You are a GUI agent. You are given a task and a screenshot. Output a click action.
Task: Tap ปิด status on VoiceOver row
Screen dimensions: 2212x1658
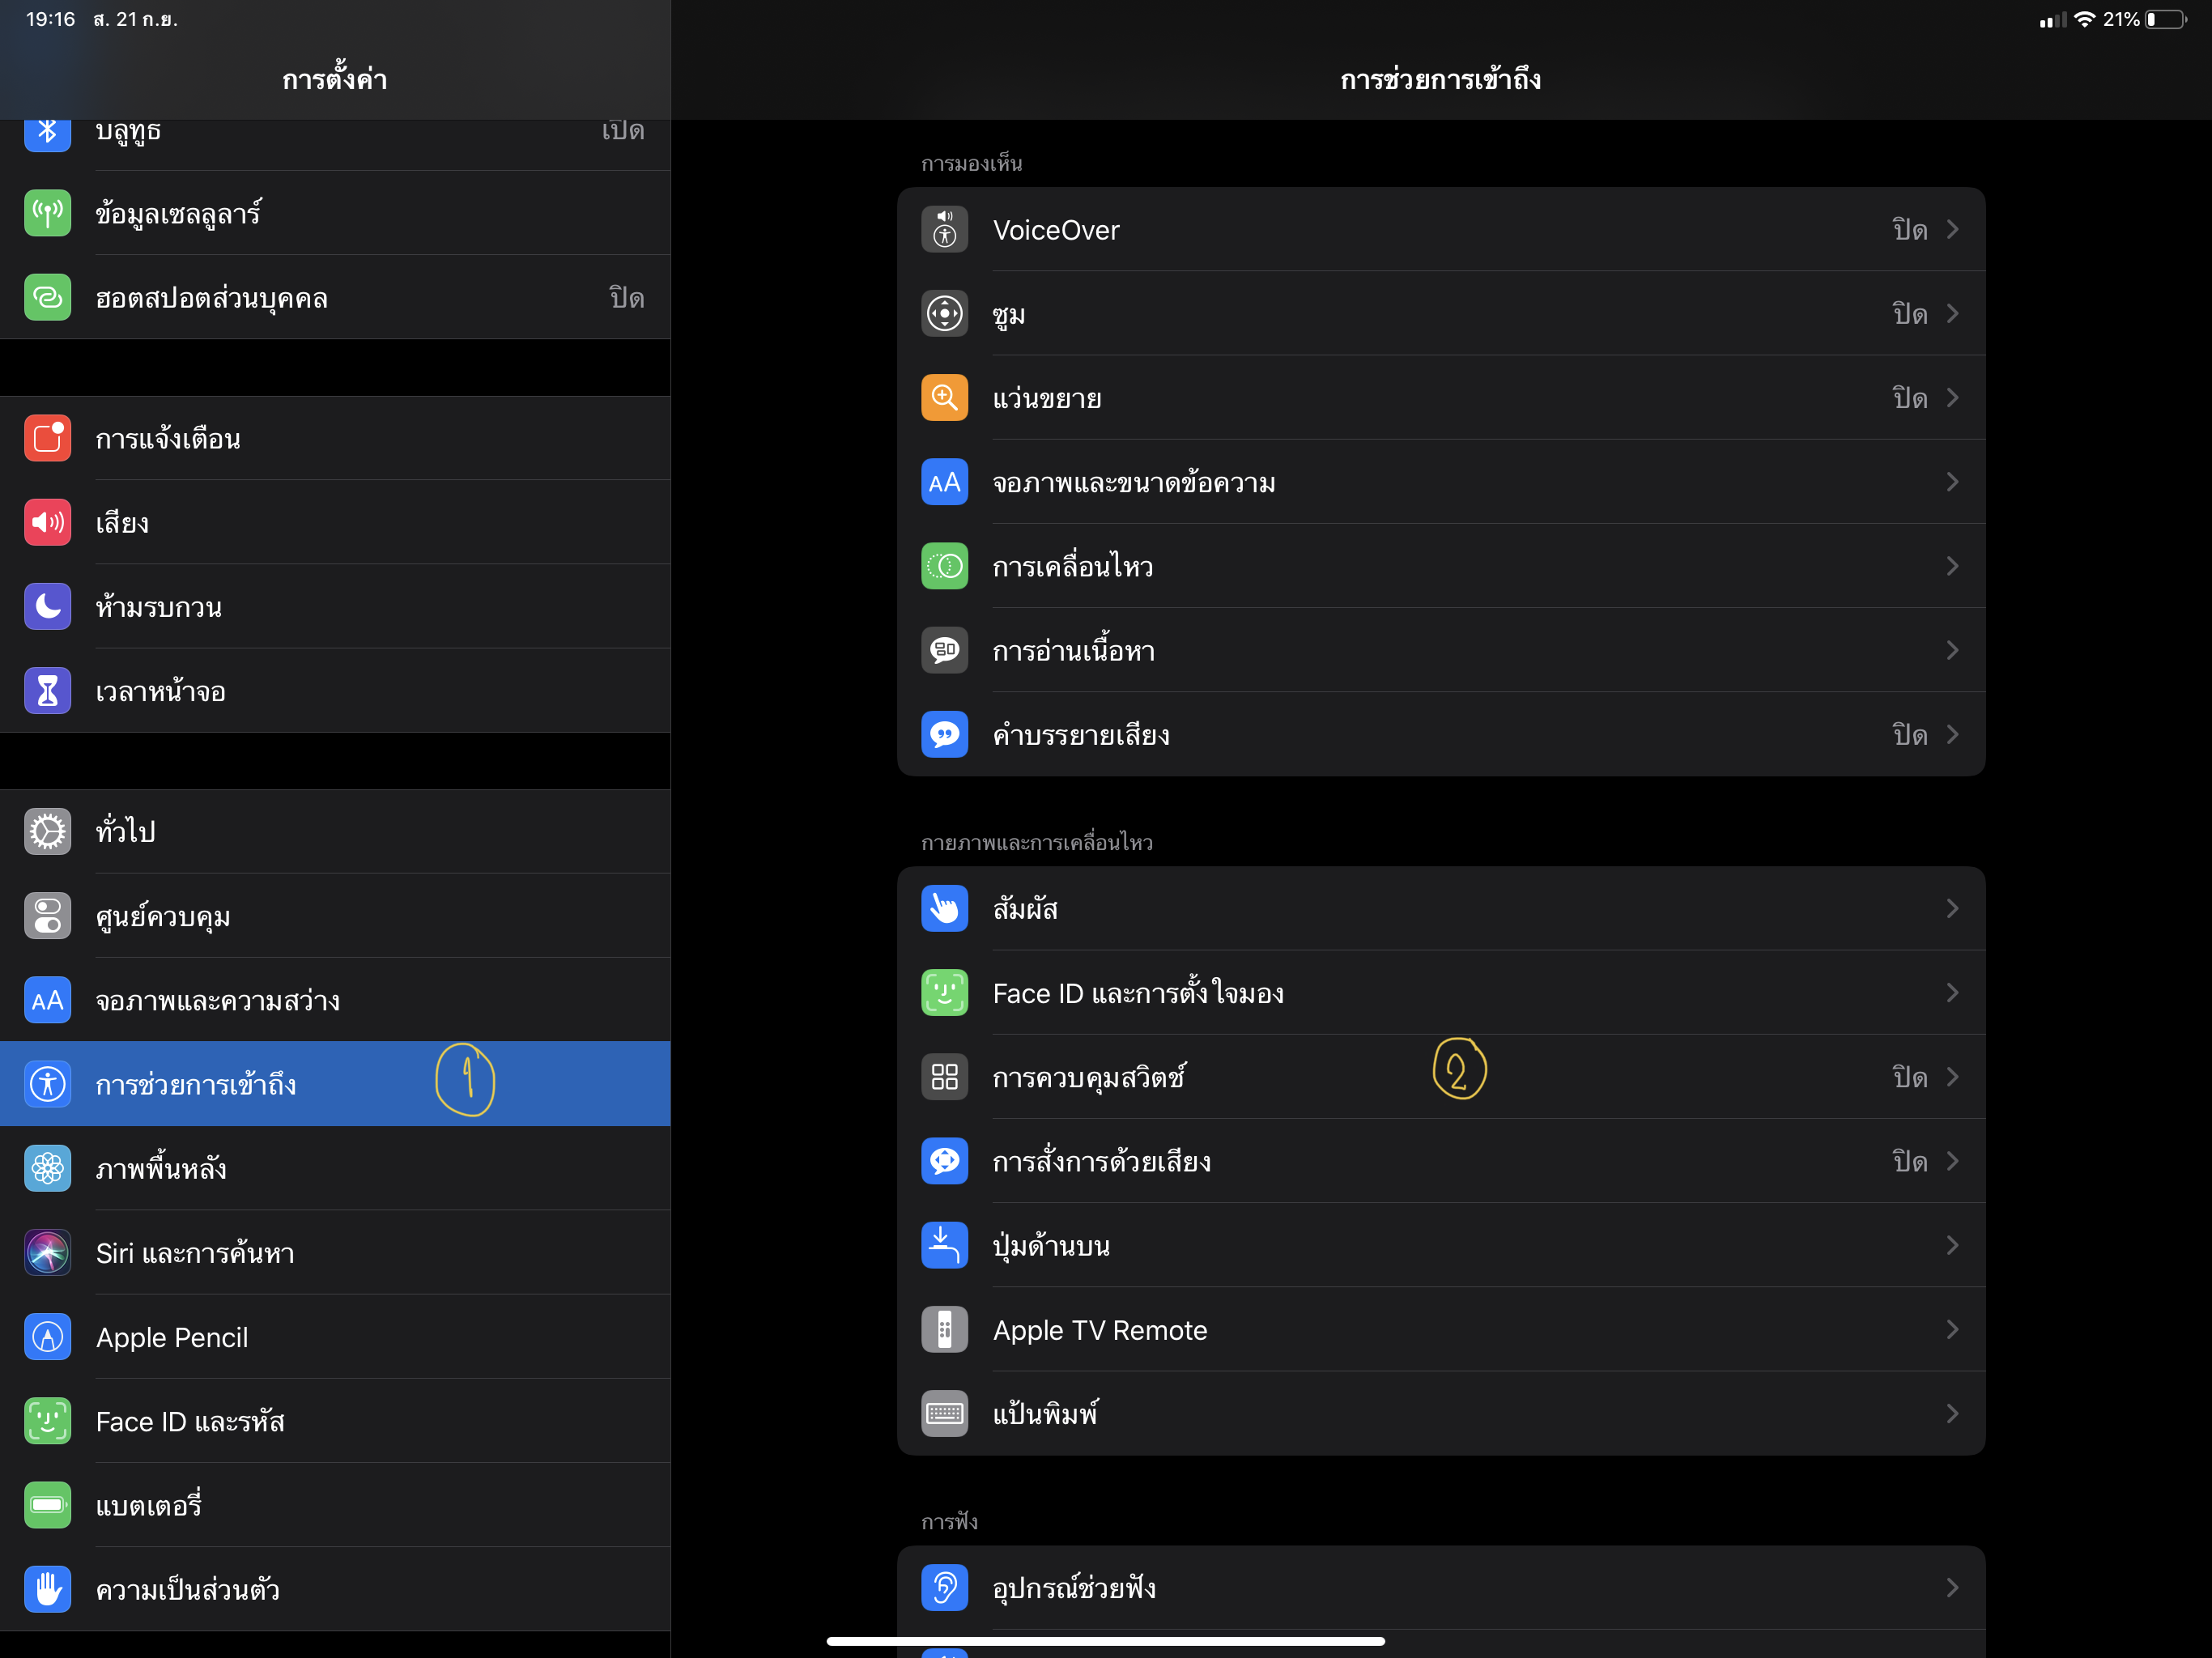pyautogui.click(x=1910, y=229)
